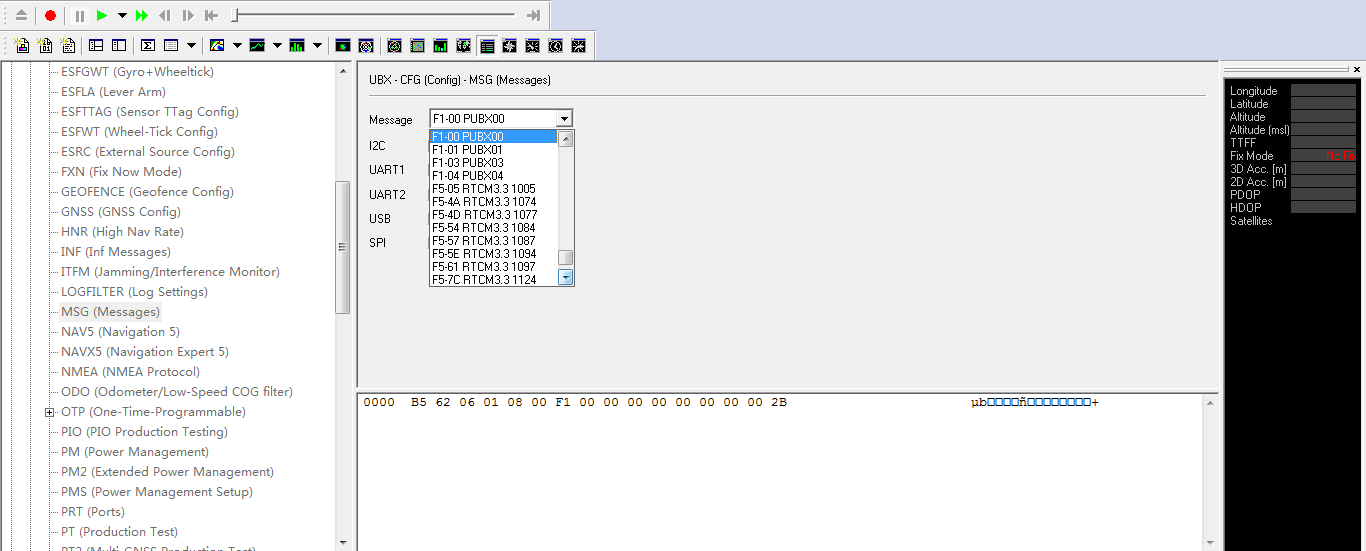Jump to the beginning of log
Image resolution: width=1366 pixels, height=551 pixels.
tap(211, 16)
